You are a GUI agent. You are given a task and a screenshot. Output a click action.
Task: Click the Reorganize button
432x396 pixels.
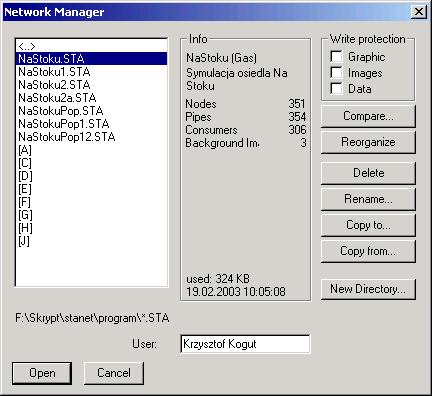tap(368, 142)
